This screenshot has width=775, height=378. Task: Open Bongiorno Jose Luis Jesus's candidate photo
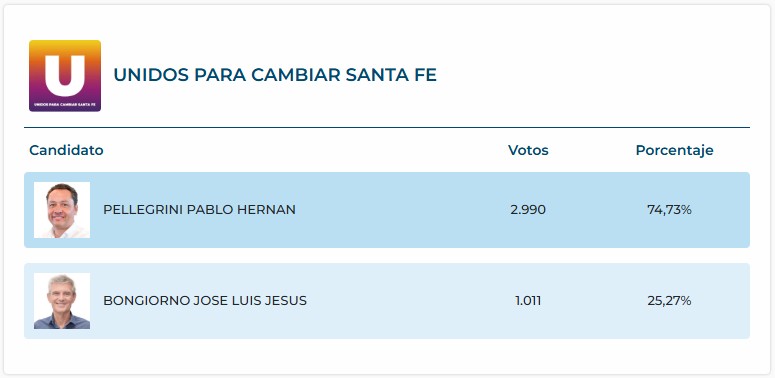point(62,301)
